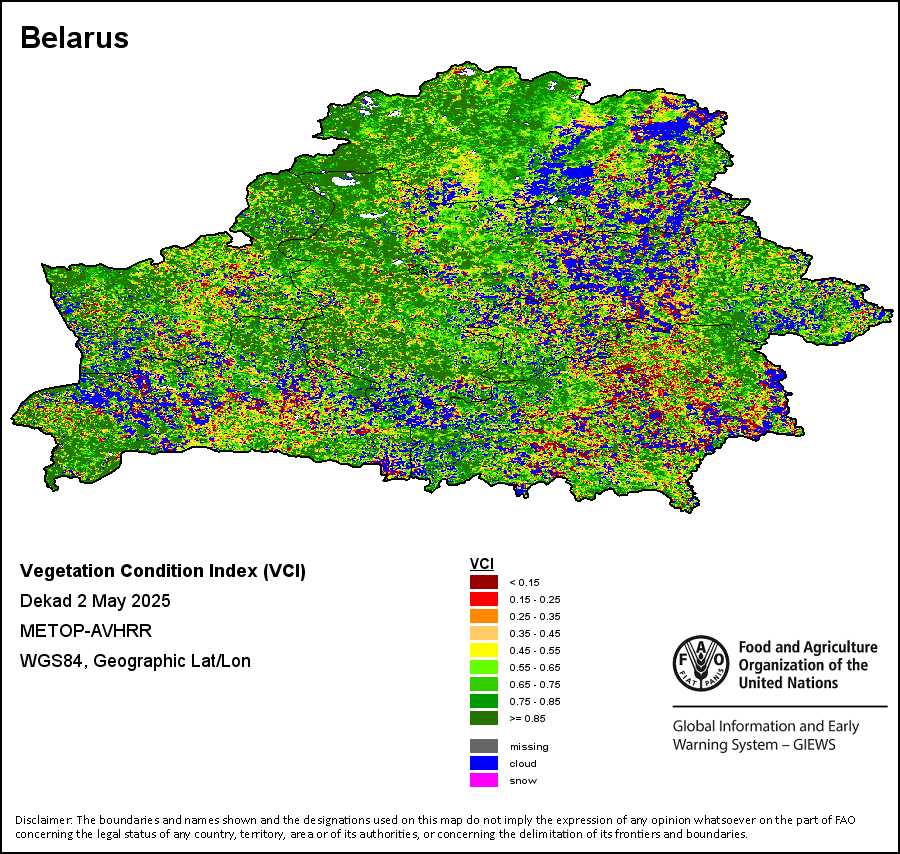
Task: Click the orange 0.25 - 0.35 legend swatch
Action: [484, 616]
